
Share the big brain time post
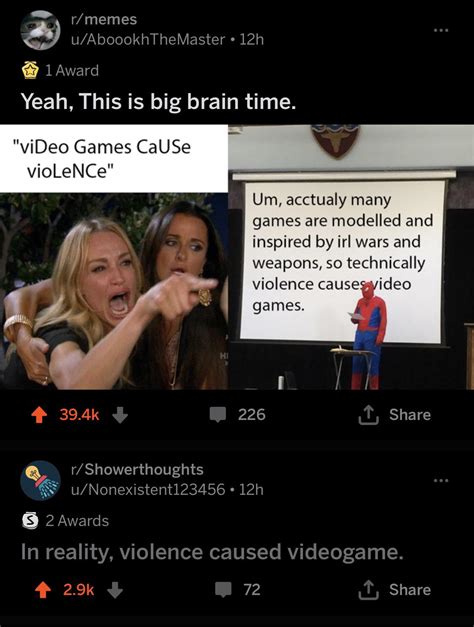pos(394,415)
